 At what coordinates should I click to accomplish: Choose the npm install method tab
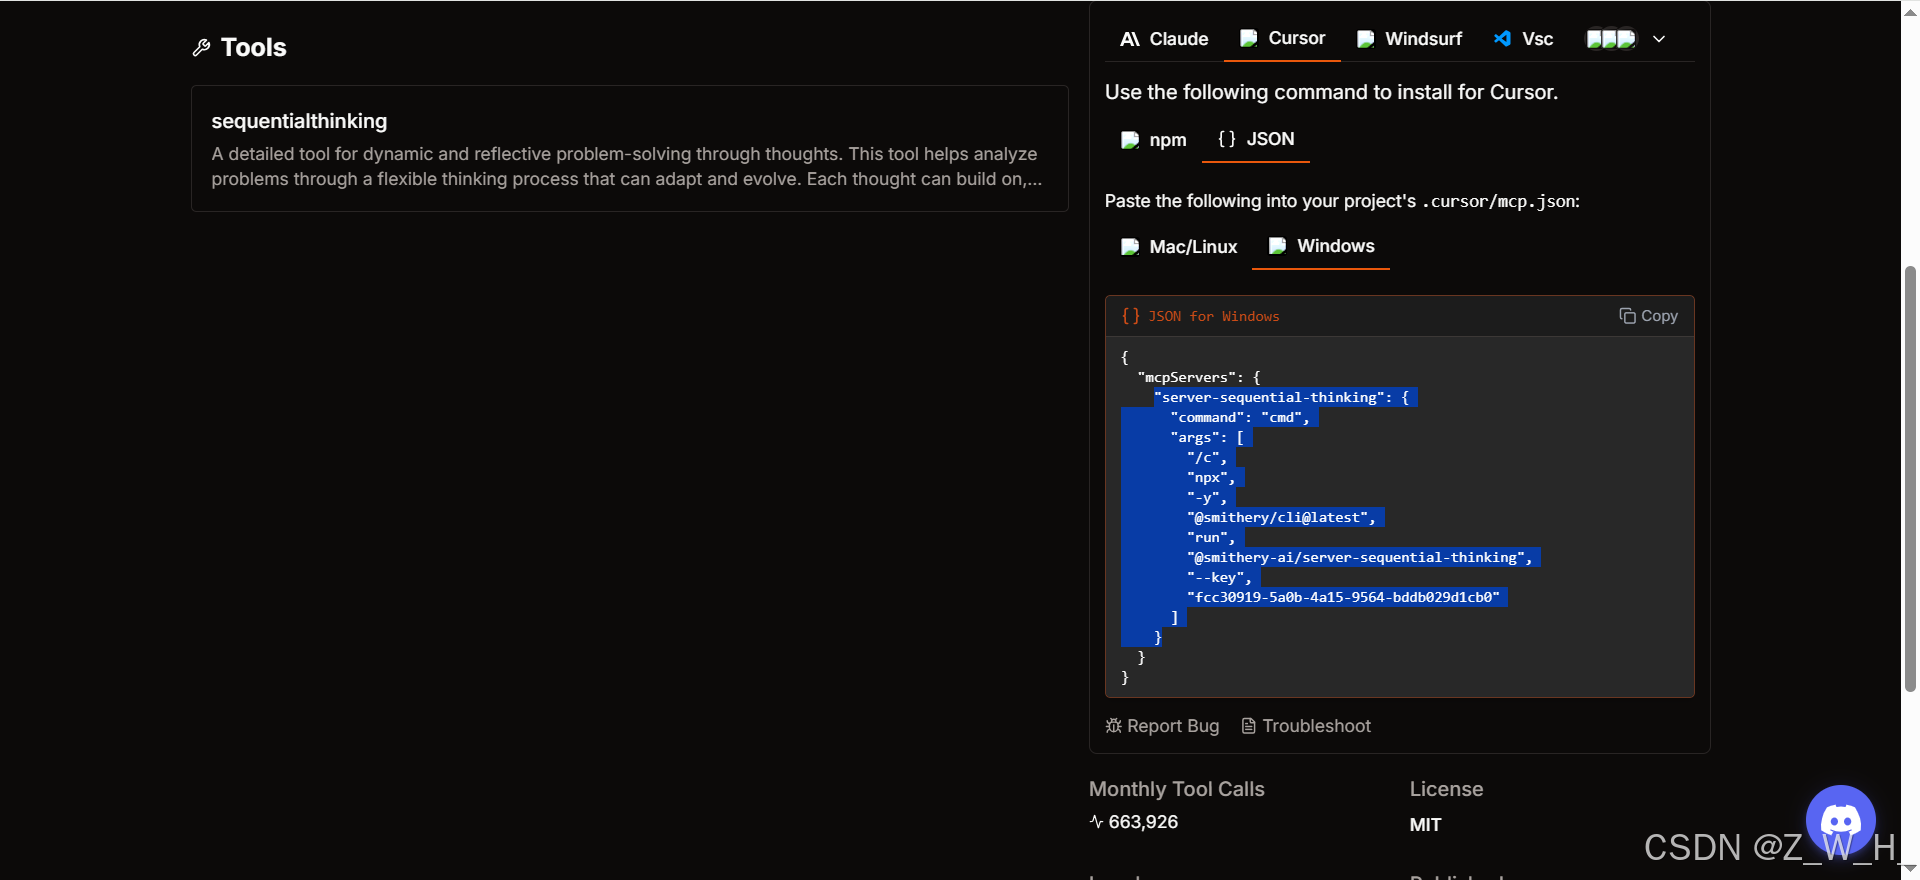coord(1153,140)
